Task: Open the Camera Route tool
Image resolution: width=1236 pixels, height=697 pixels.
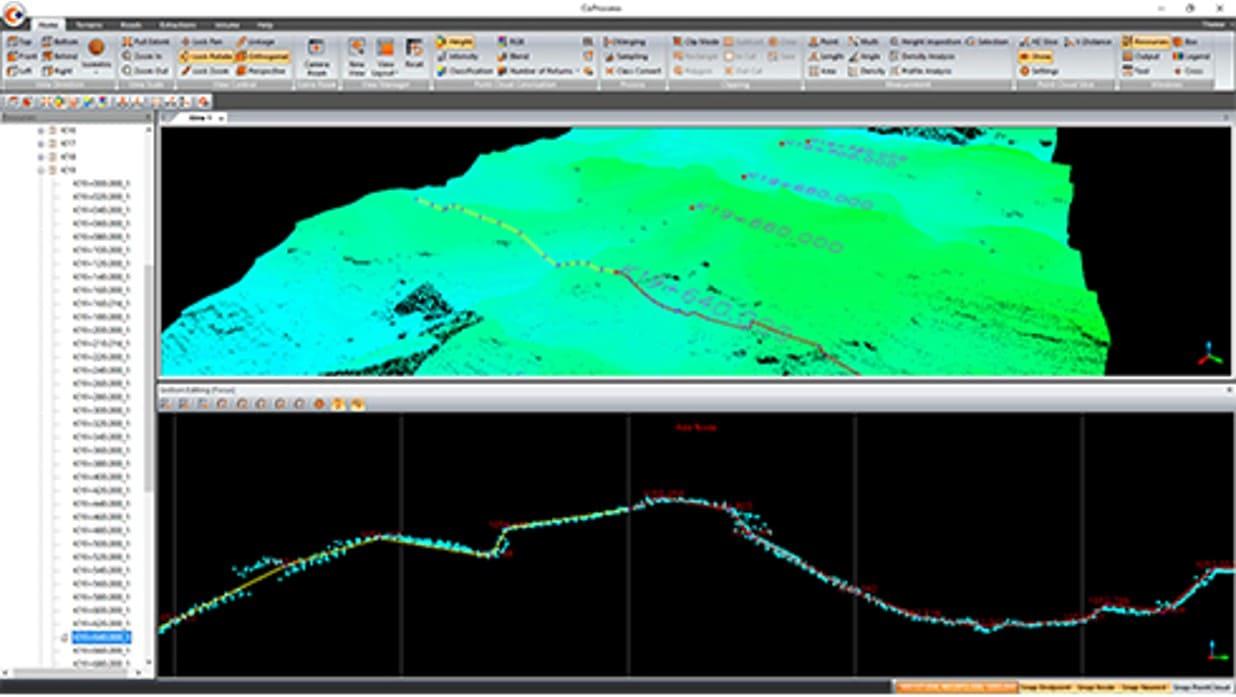Action: click(314, 52)
